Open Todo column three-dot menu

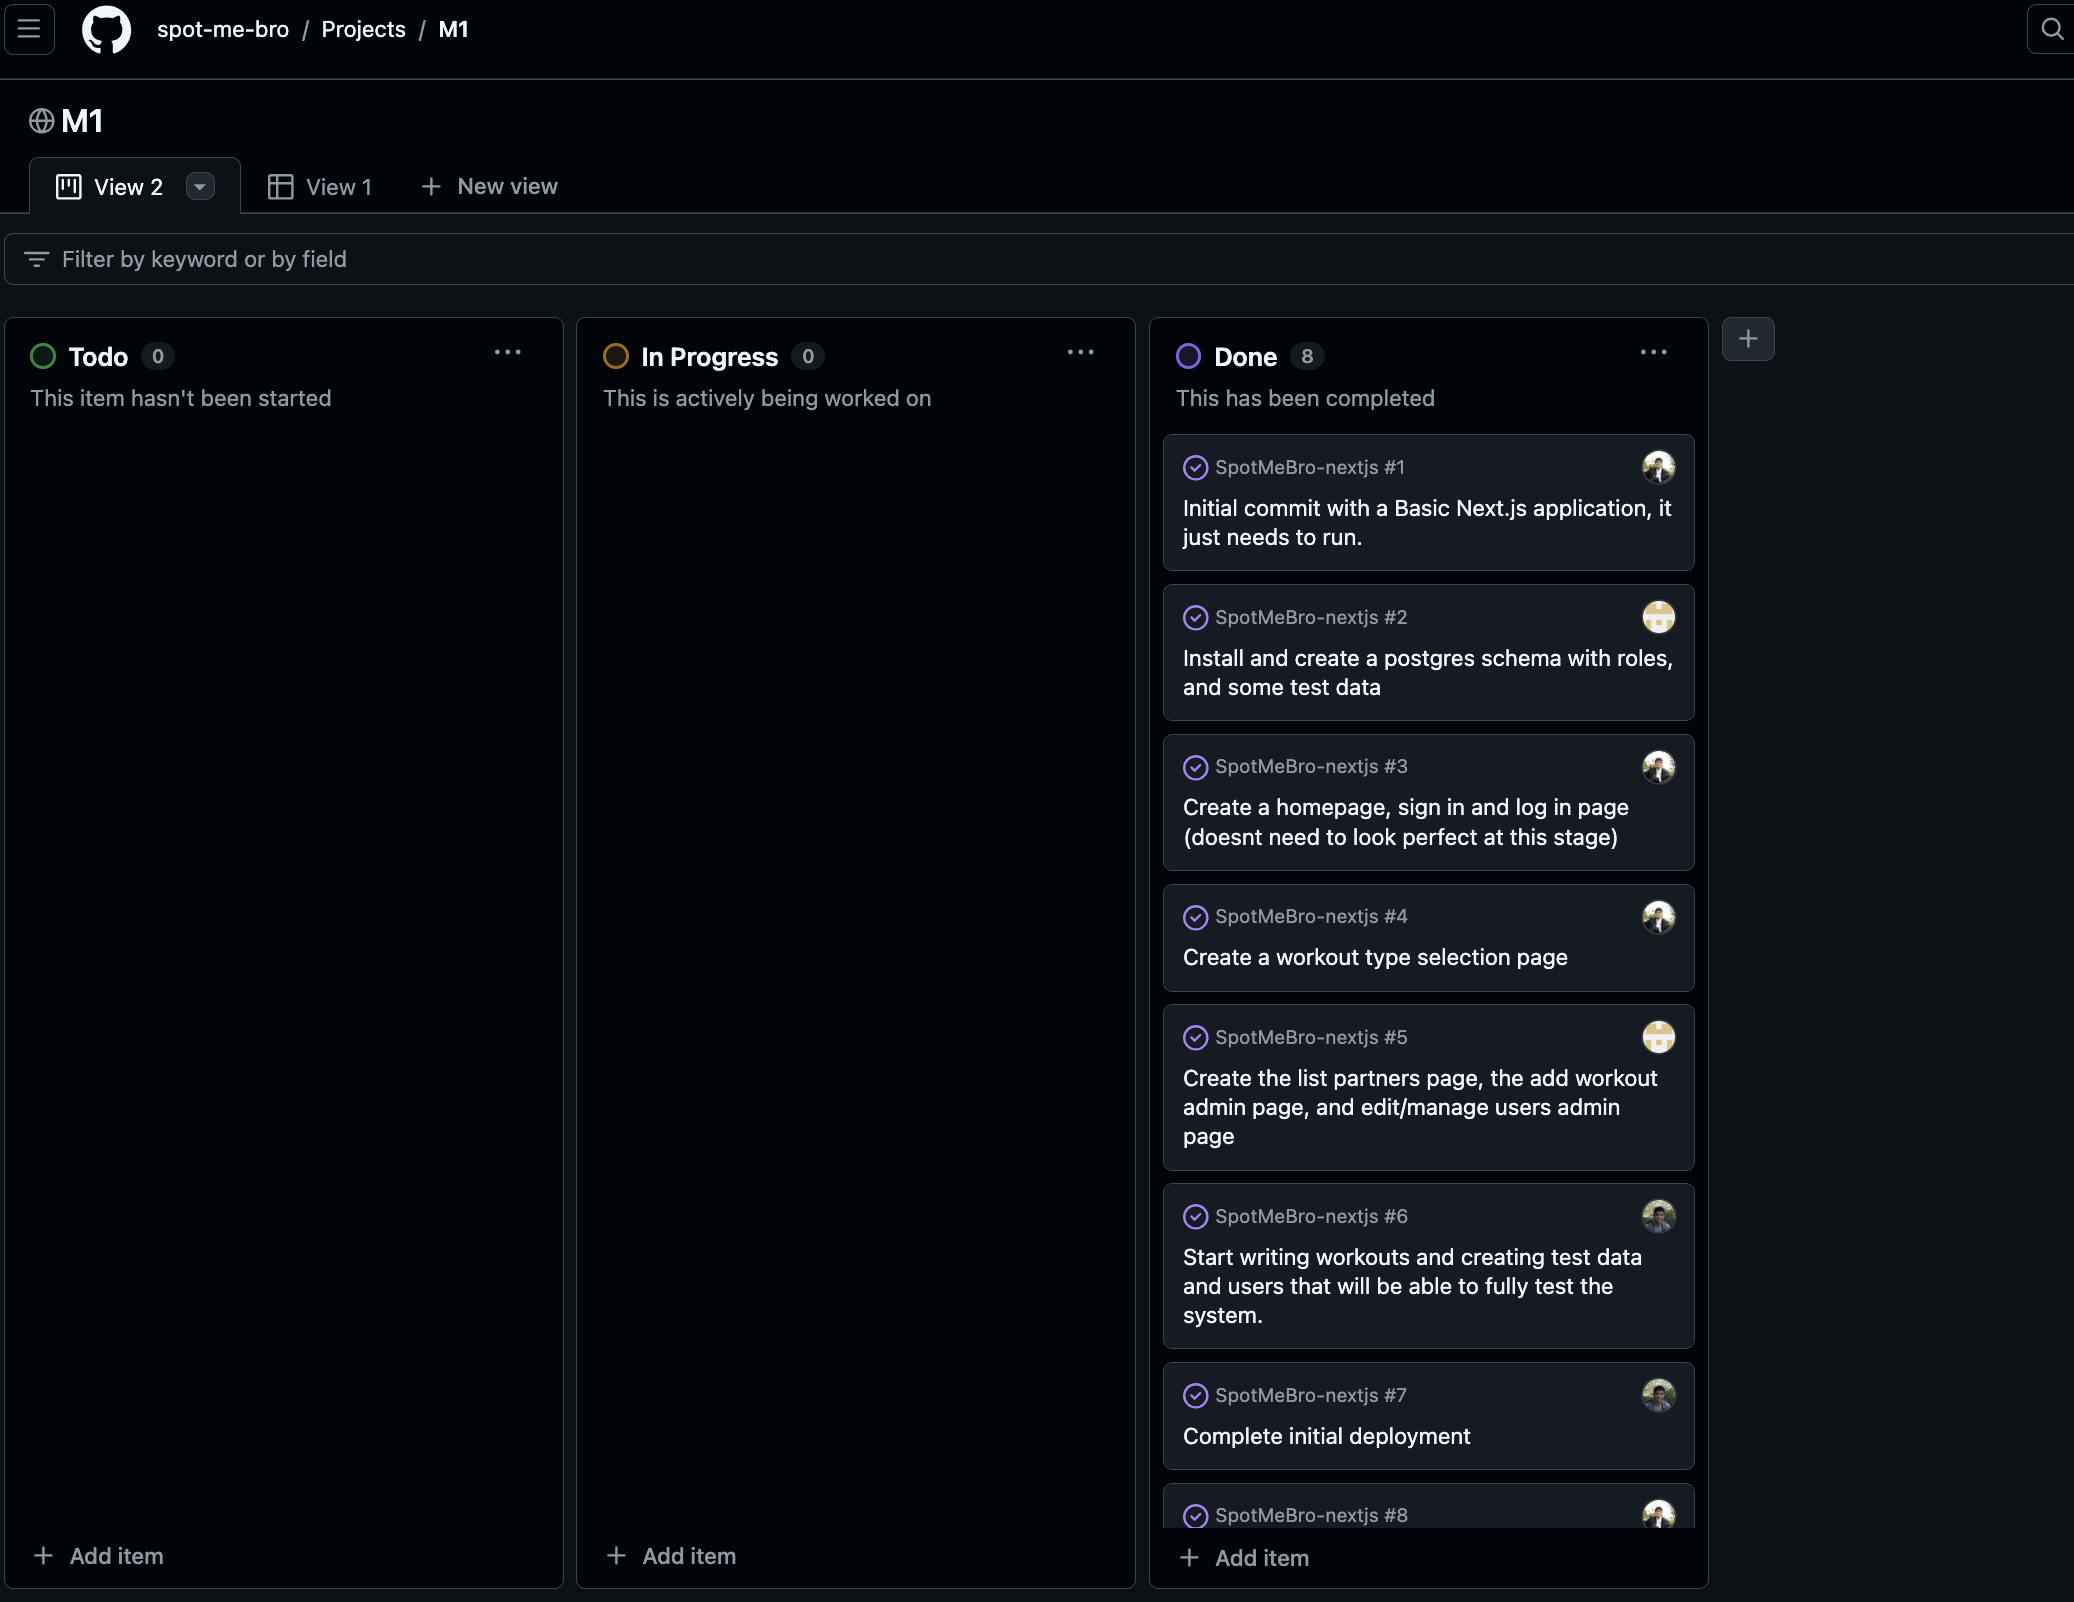507,353
